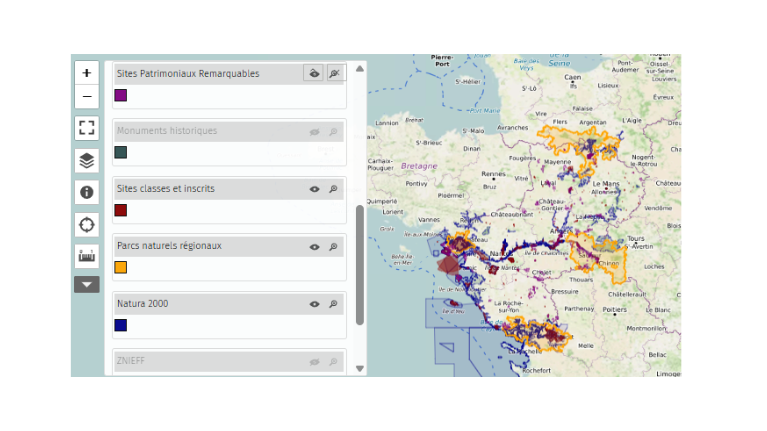767x431 pixels.
Task: Show the Monuments historiques layer
Action: (x=315, y=132)
